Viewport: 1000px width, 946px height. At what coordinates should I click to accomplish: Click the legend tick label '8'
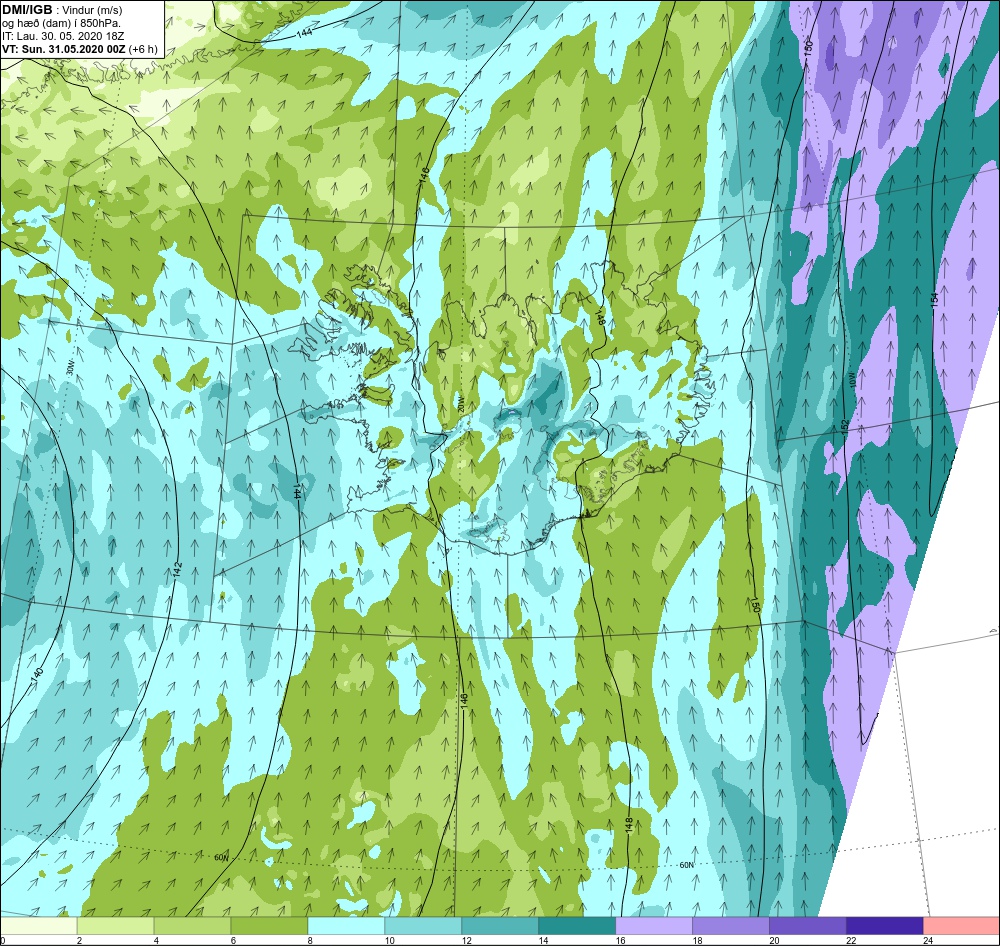(x=311, y=940)
